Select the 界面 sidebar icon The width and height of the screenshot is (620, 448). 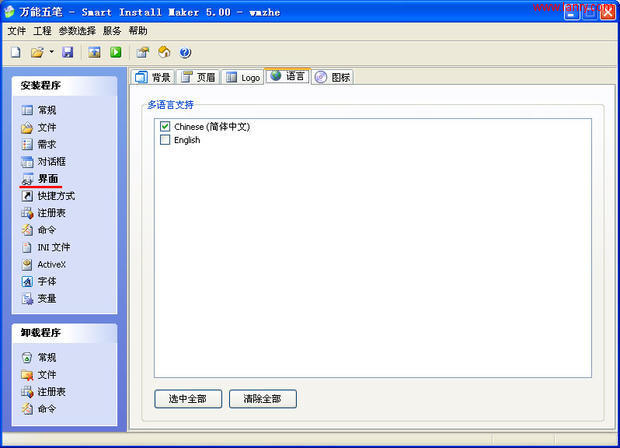(x=27, y=179)
